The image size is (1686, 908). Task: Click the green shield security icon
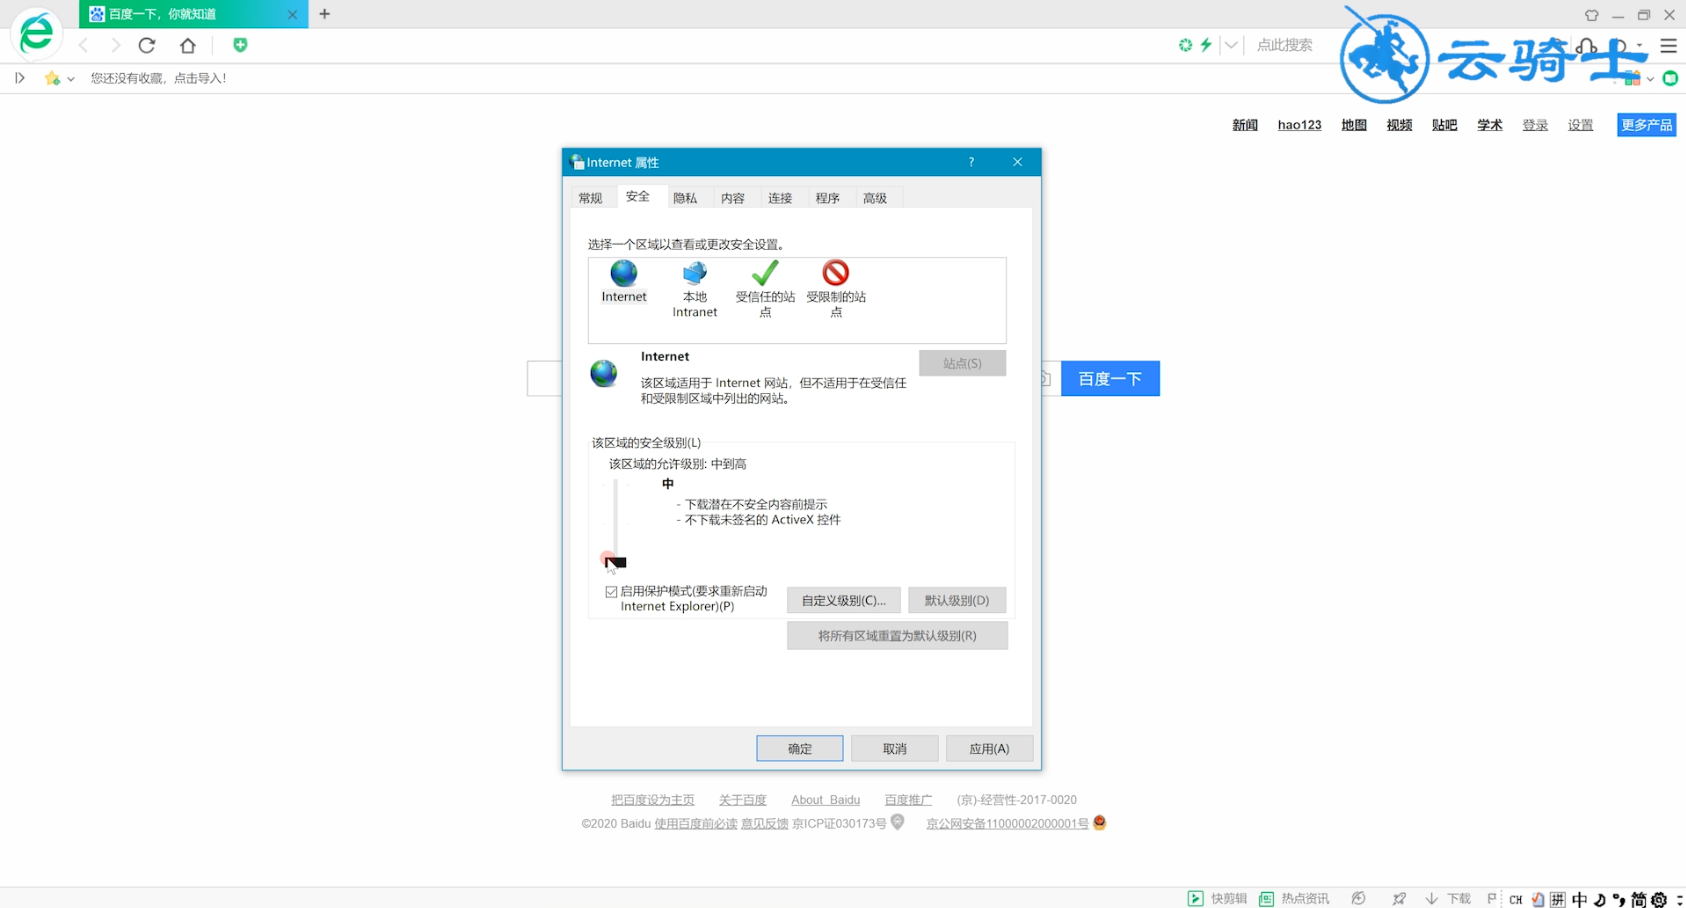pyautogui.click(x=240, y=45)
